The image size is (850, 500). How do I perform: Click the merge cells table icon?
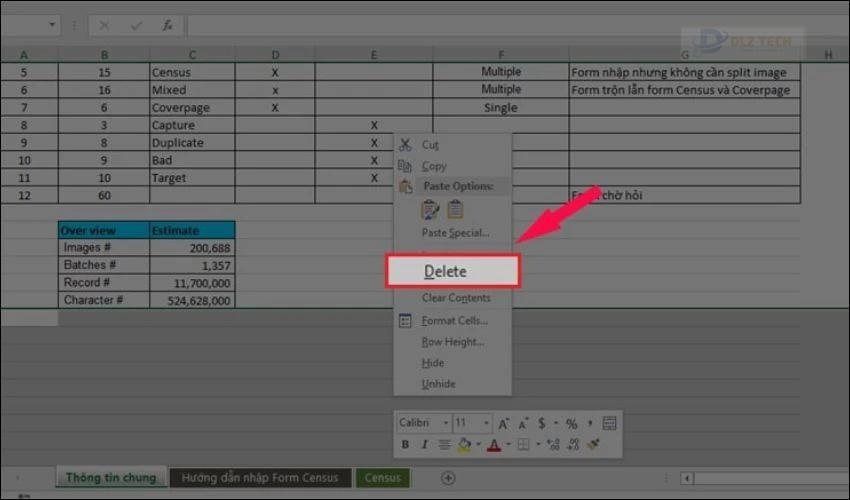pos(609,424)
